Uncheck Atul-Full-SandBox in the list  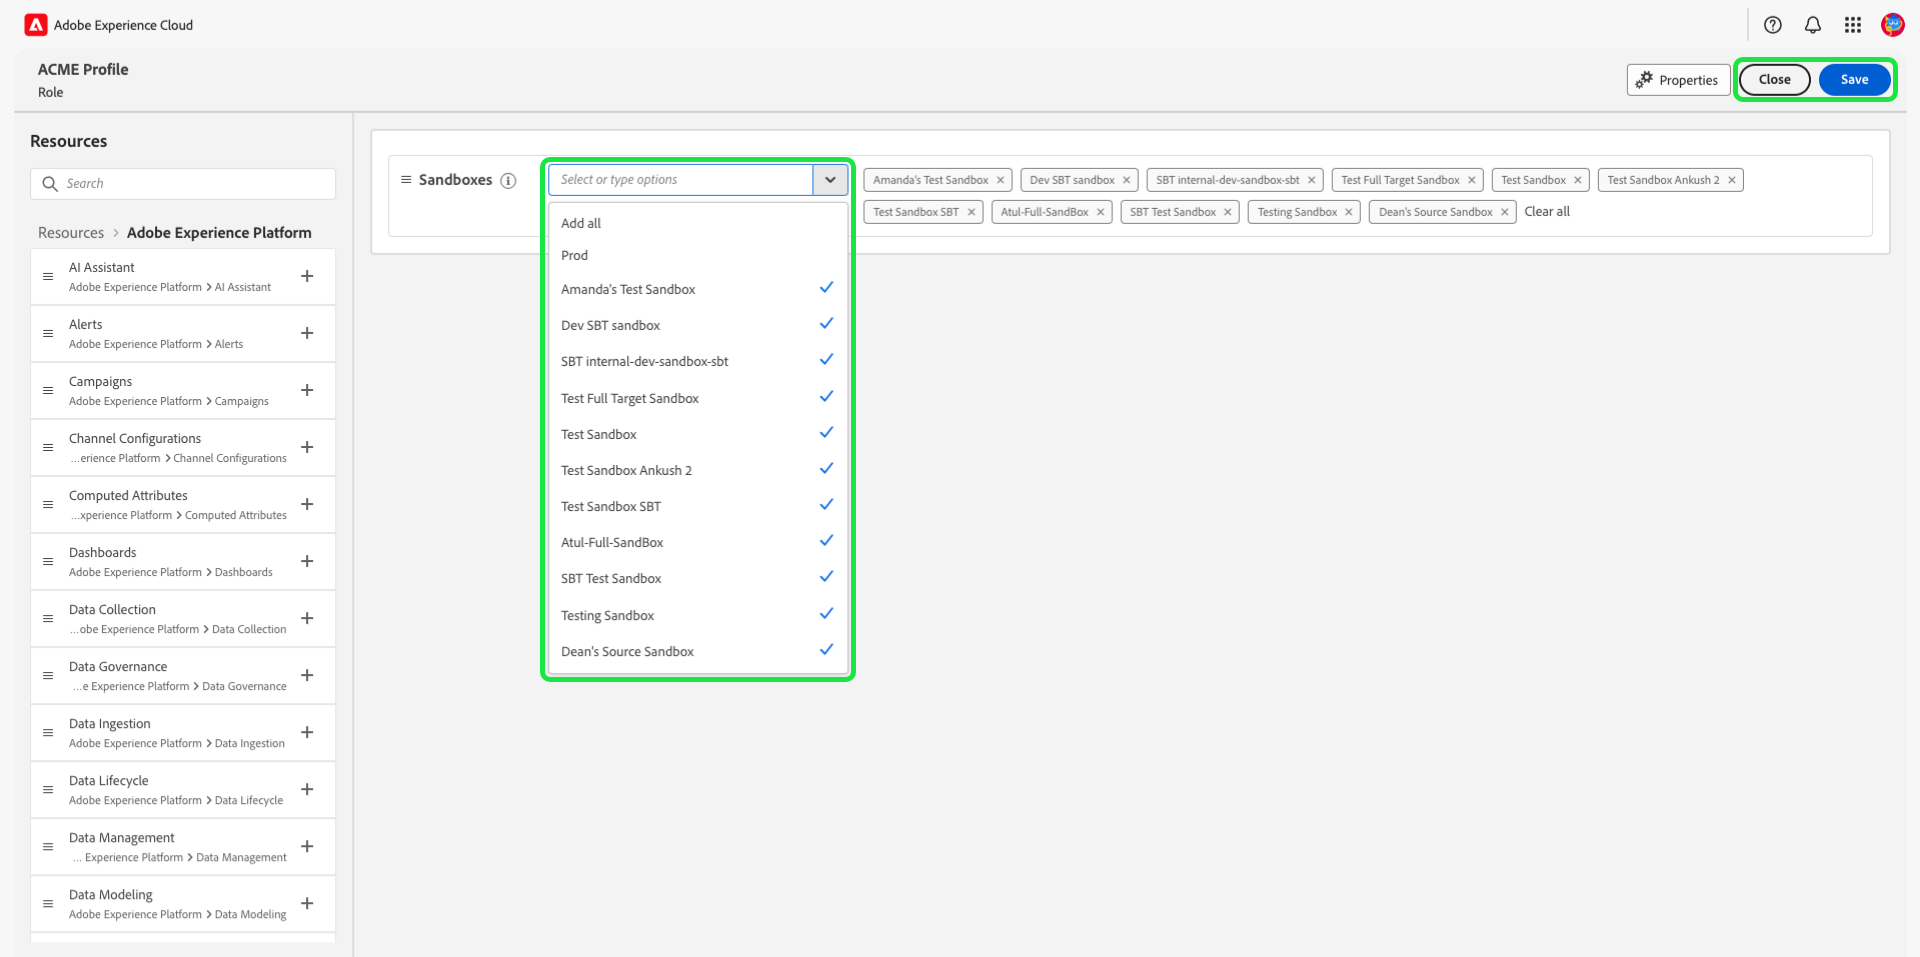click(698, 542)
